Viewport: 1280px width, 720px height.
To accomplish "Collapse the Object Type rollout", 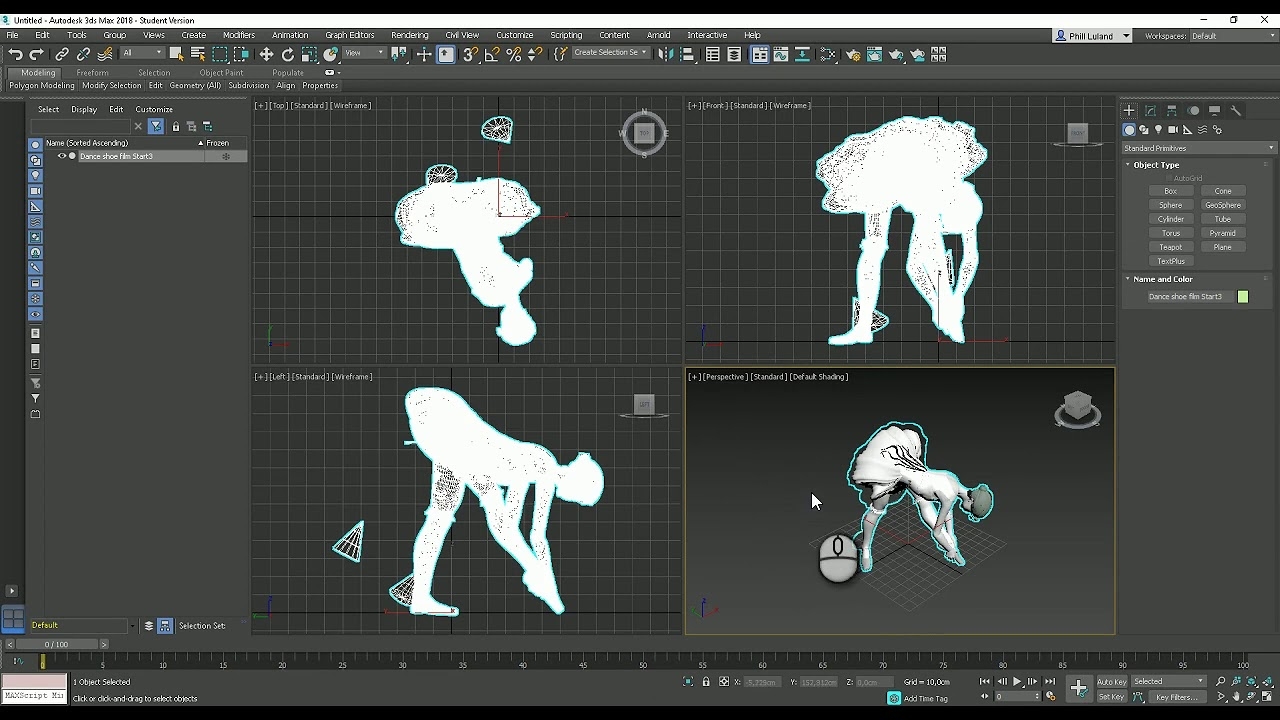I will [x=1156, y=165].
